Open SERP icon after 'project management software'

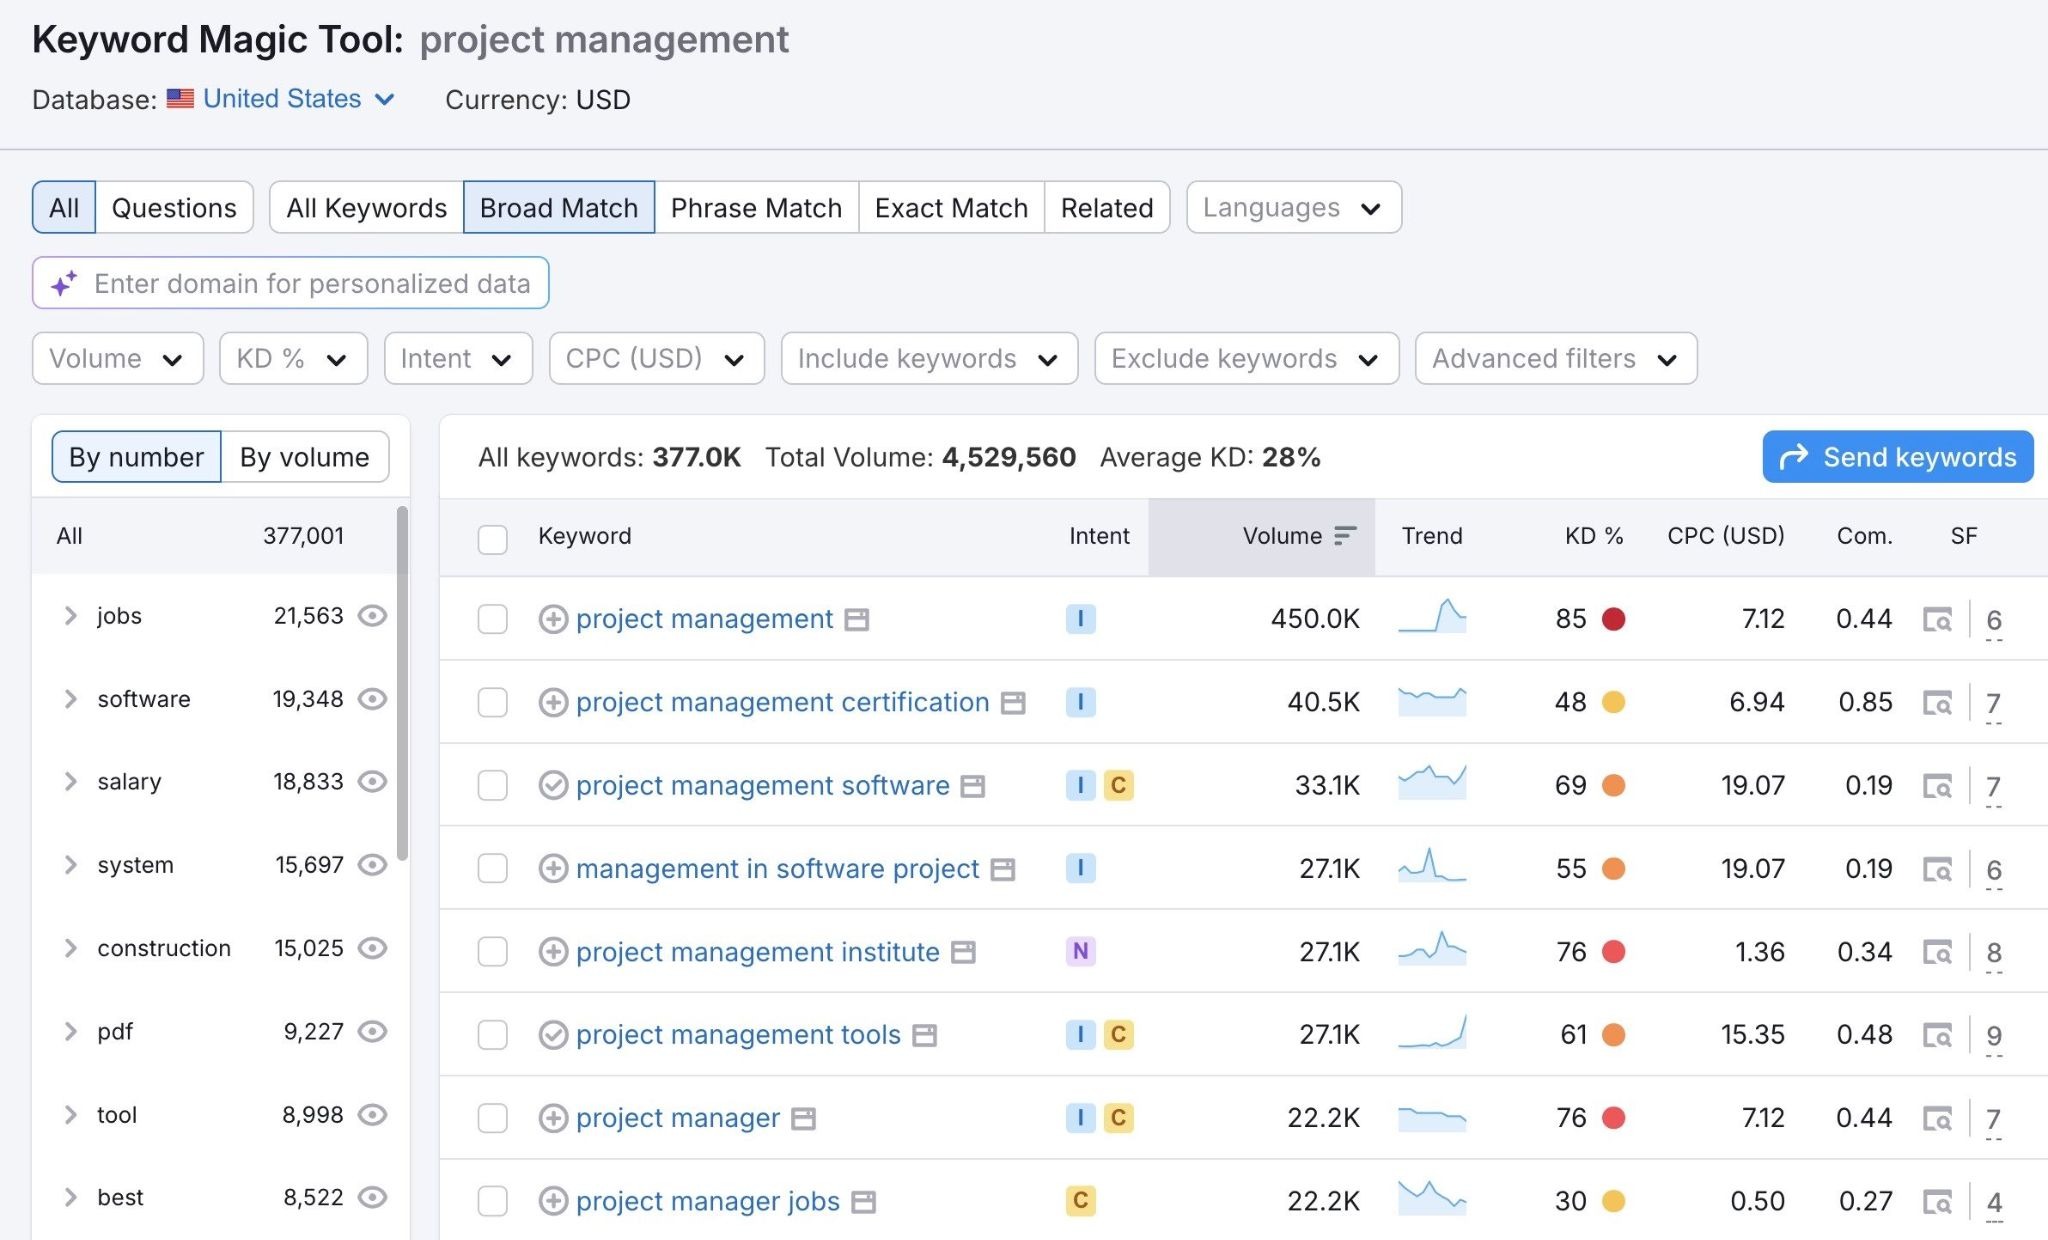973,786
